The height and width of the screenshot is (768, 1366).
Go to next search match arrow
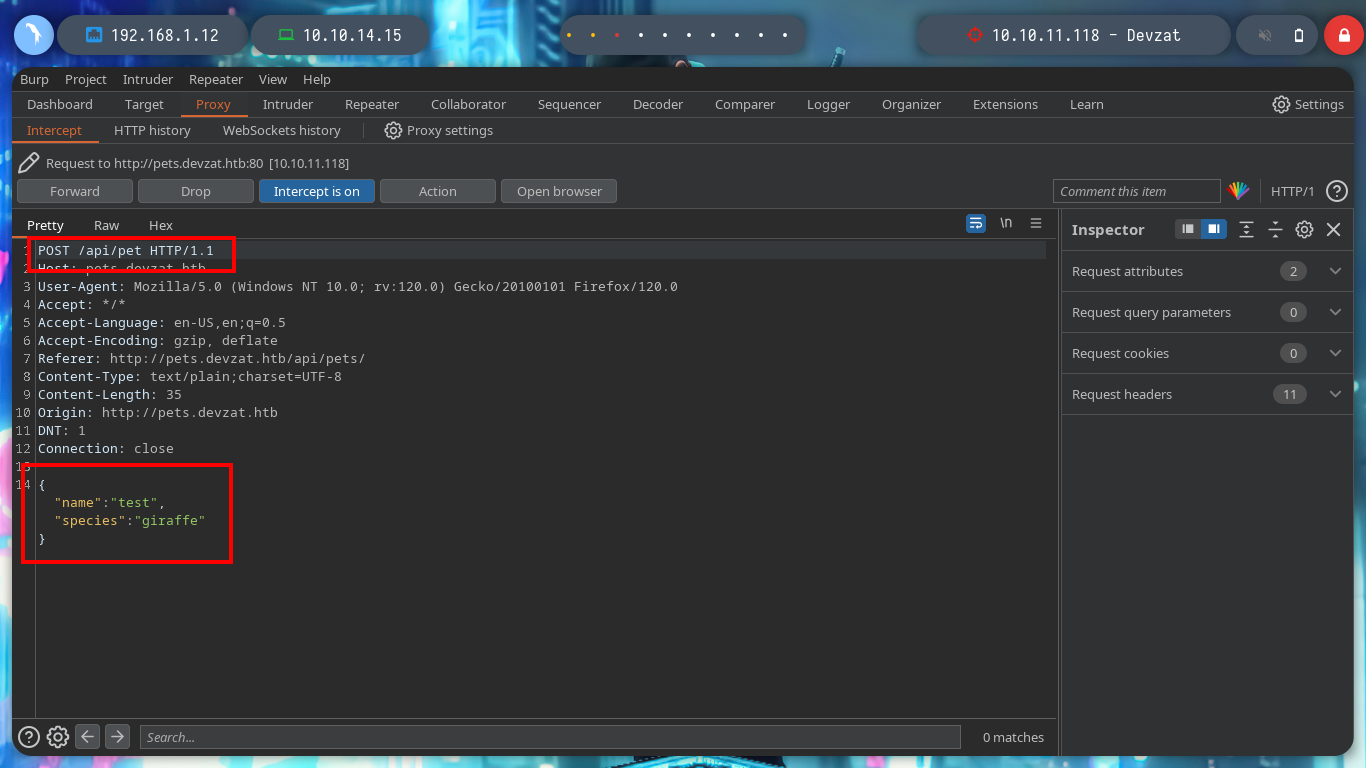tap(117, 737)
